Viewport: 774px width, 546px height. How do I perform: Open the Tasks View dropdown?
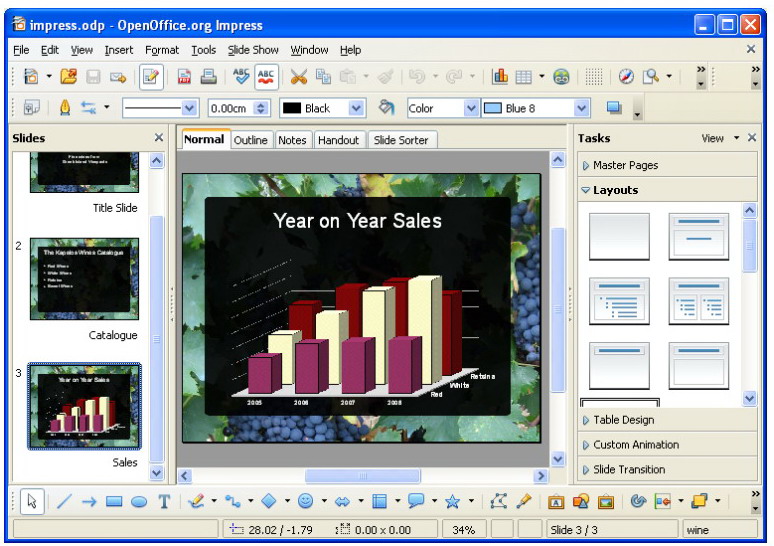click(x=720, y=138)
